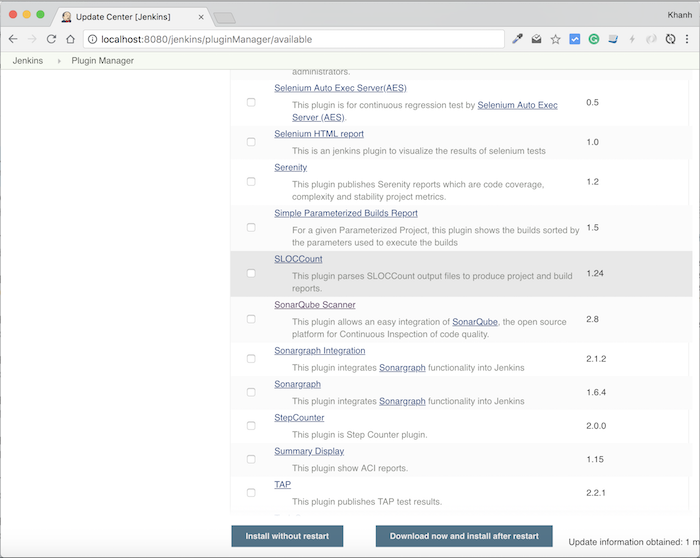Check Simple Parameterized Builds Report plugin
This screenshot has width=700, height=558.
(x=251, y=228)
